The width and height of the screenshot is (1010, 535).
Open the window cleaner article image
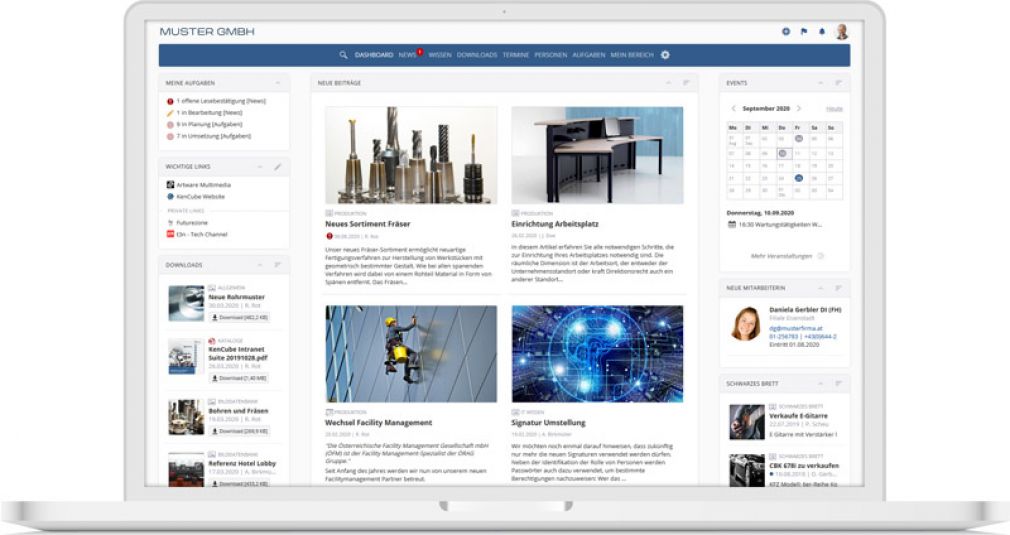click(411, 354)
